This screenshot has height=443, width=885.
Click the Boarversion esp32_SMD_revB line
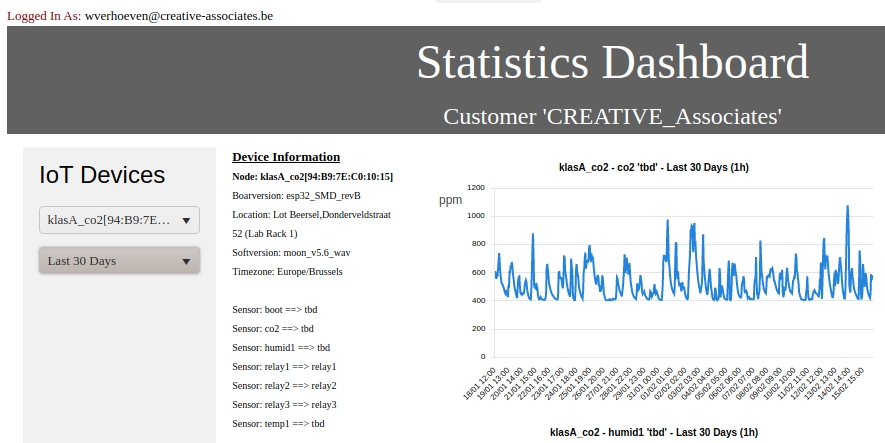pyautogui.click(x=296, y=195)
